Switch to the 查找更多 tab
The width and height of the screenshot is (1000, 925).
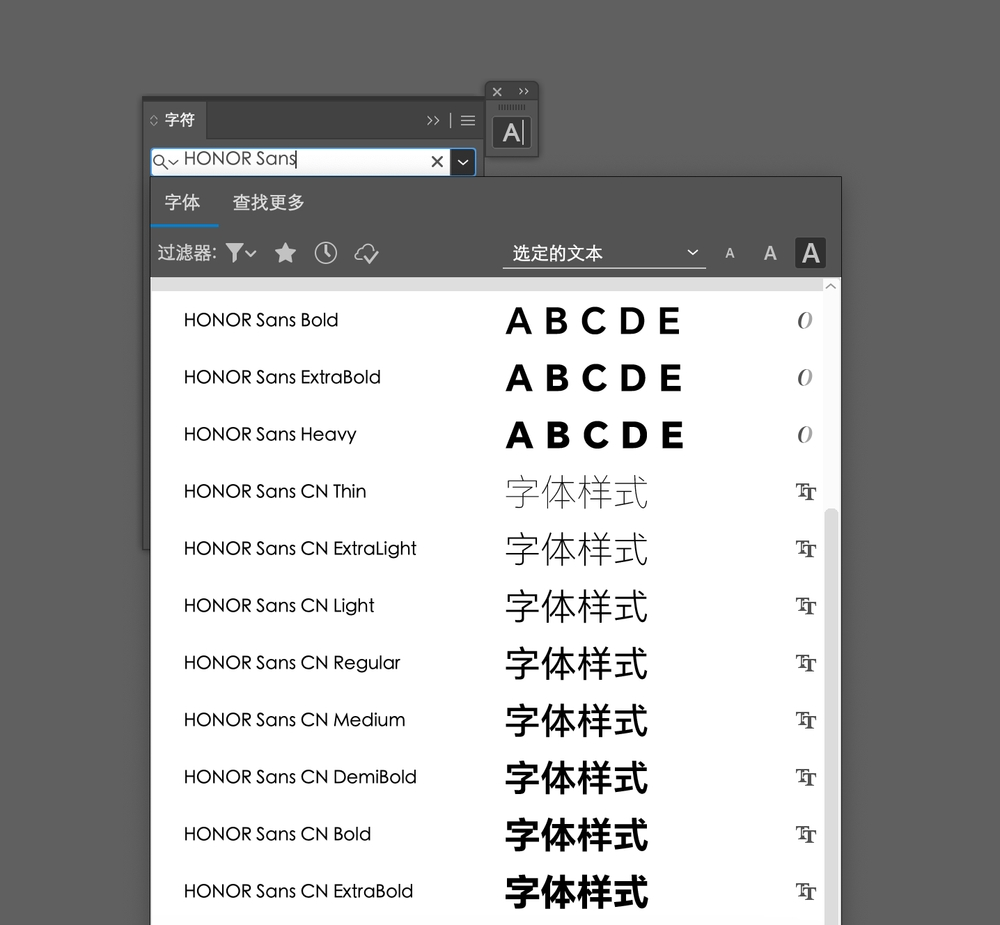[267, 202]
